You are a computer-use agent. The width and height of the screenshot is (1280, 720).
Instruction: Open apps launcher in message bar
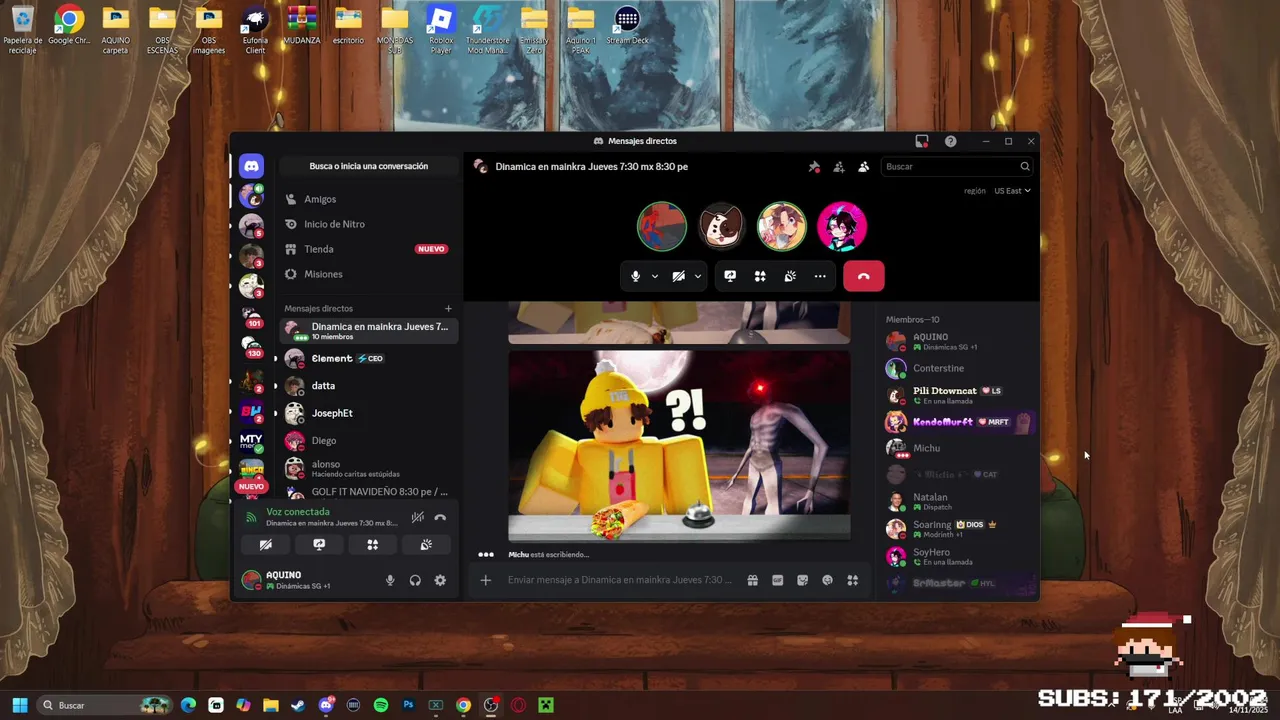853,580
